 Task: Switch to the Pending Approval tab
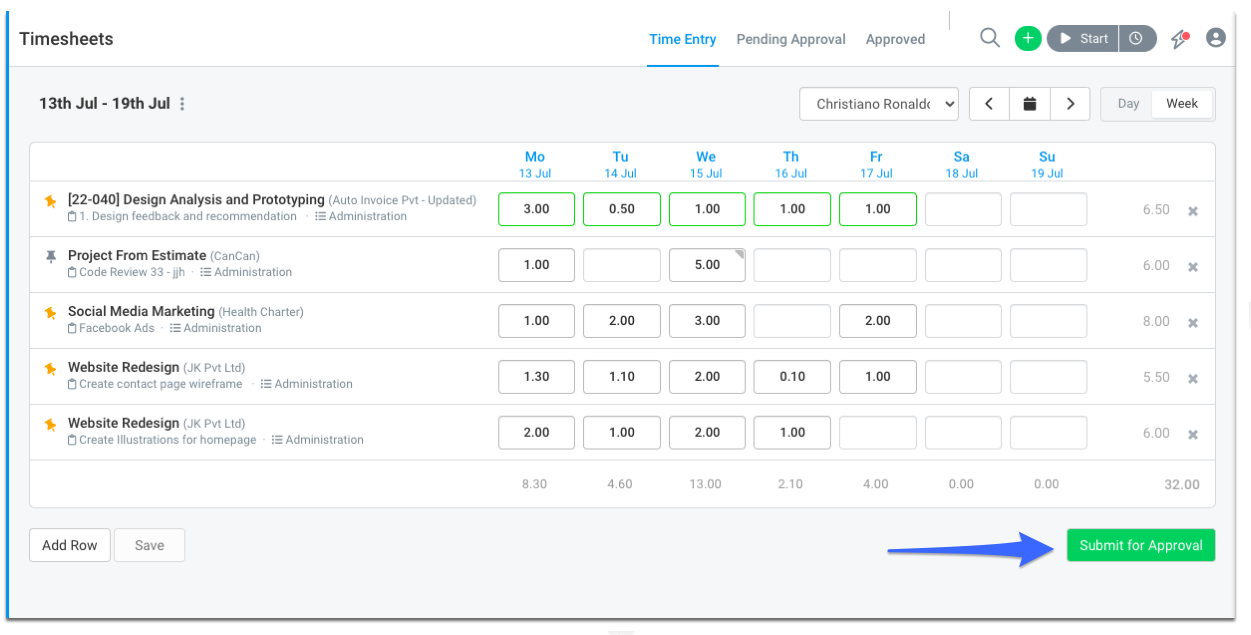click(x=791, y=39)
